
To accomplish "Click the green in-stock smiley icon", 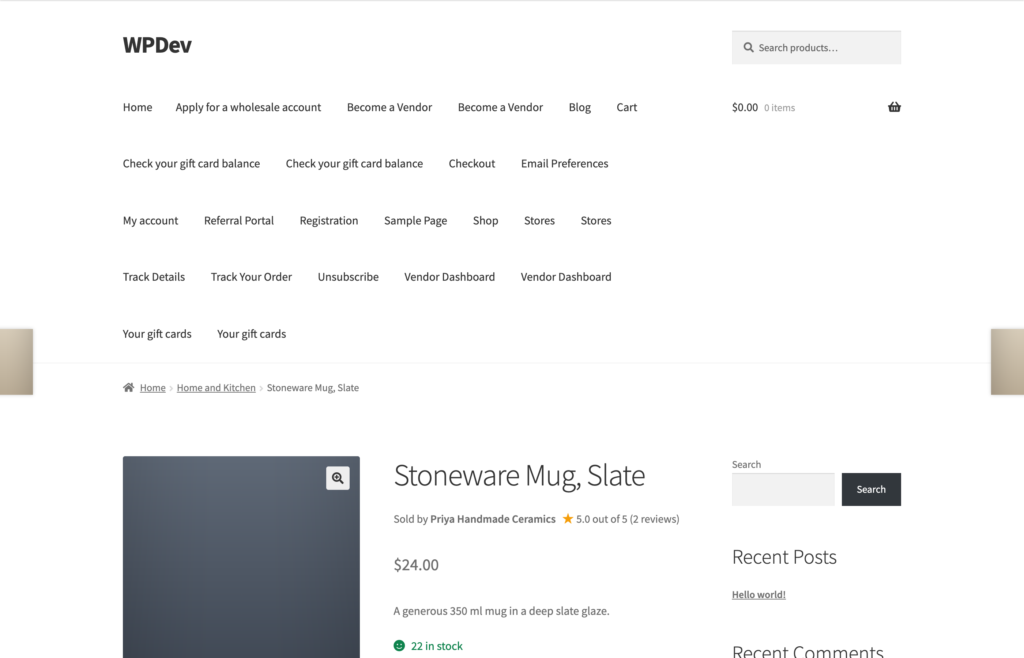I will click(399, 646).
